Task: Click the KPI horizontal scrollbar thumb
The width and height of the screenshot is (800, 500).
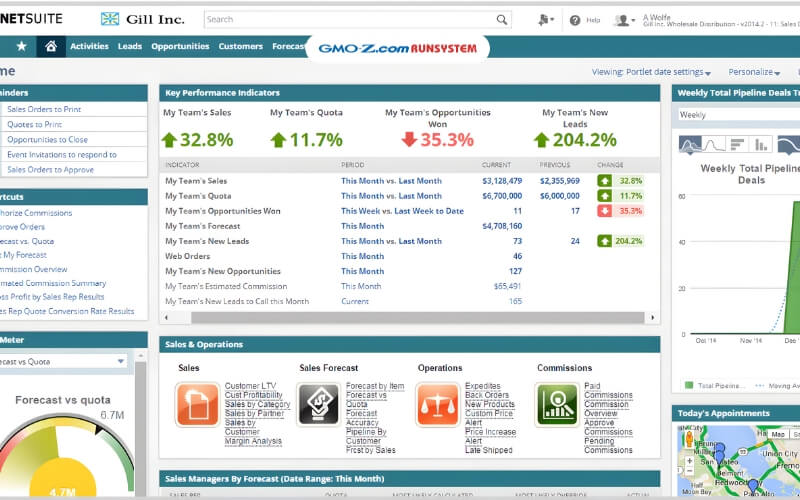Action: [417, 317]
